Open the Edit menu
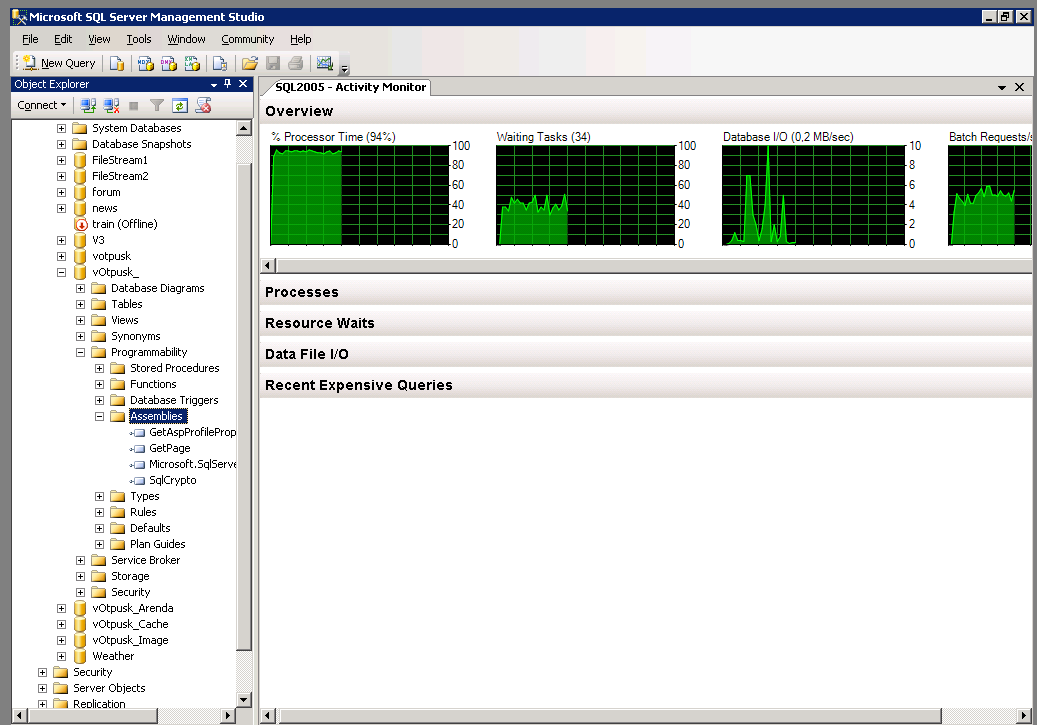The image size is (1037, 725). click(x=63, y=39)
